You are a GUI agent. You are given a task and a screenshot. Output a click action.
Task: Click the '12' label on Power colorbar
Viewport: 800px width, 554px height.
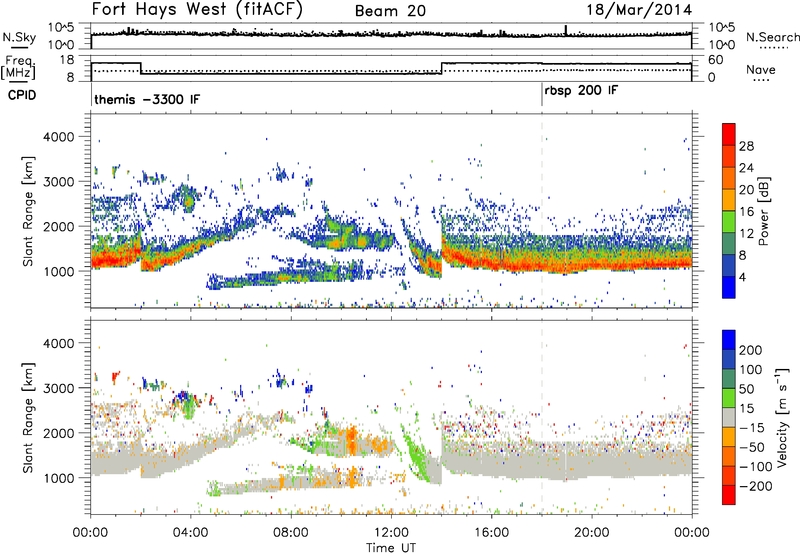coord(746,234)
